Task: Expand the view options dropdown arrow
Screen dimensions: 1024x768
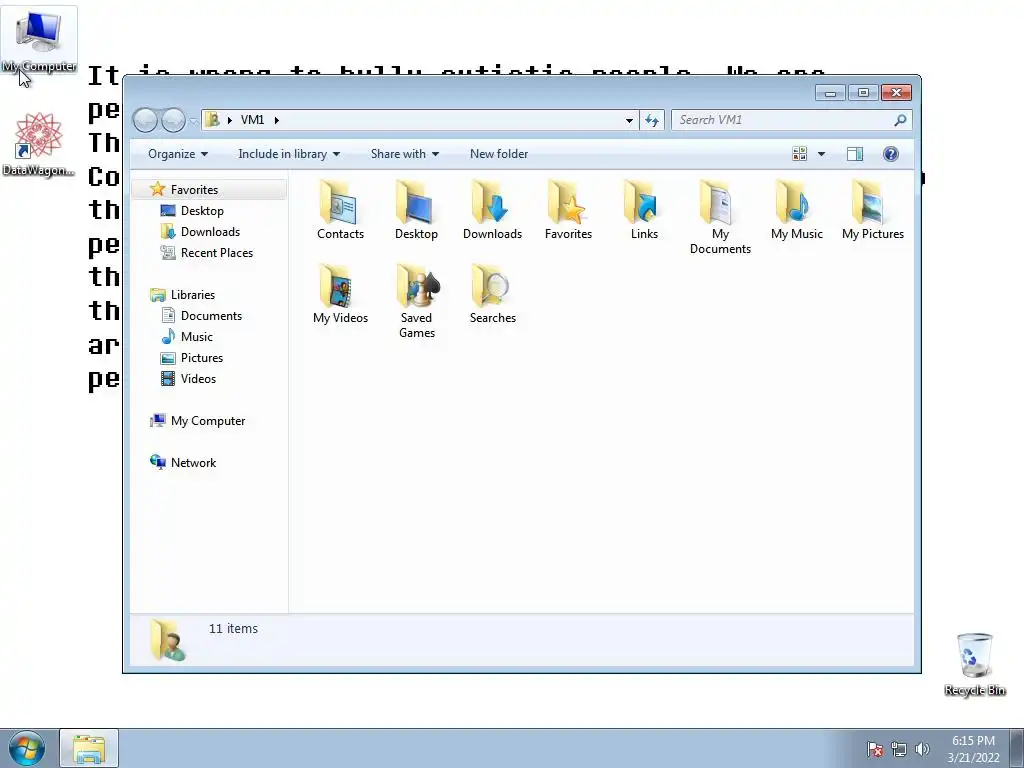Action: [x=822, y=154]
